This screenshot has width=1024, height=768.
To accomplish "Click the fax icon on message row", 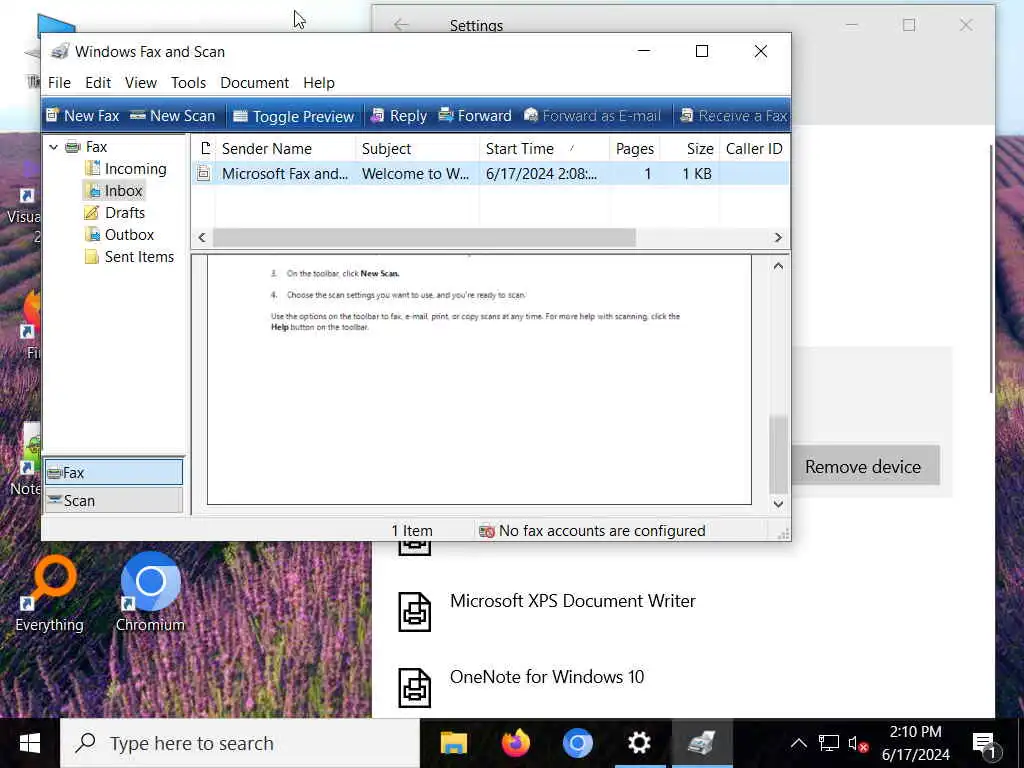I will 204,174.
